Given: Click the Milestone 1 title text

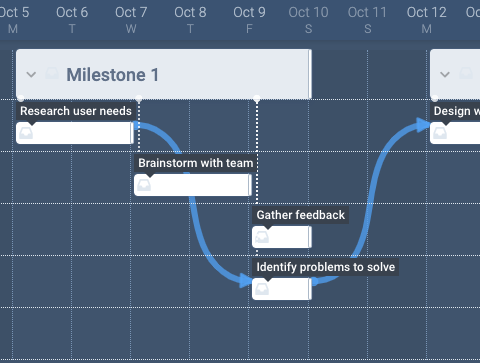Looking at the screenshot, I should pyautogui.click(x=112, y=75).
